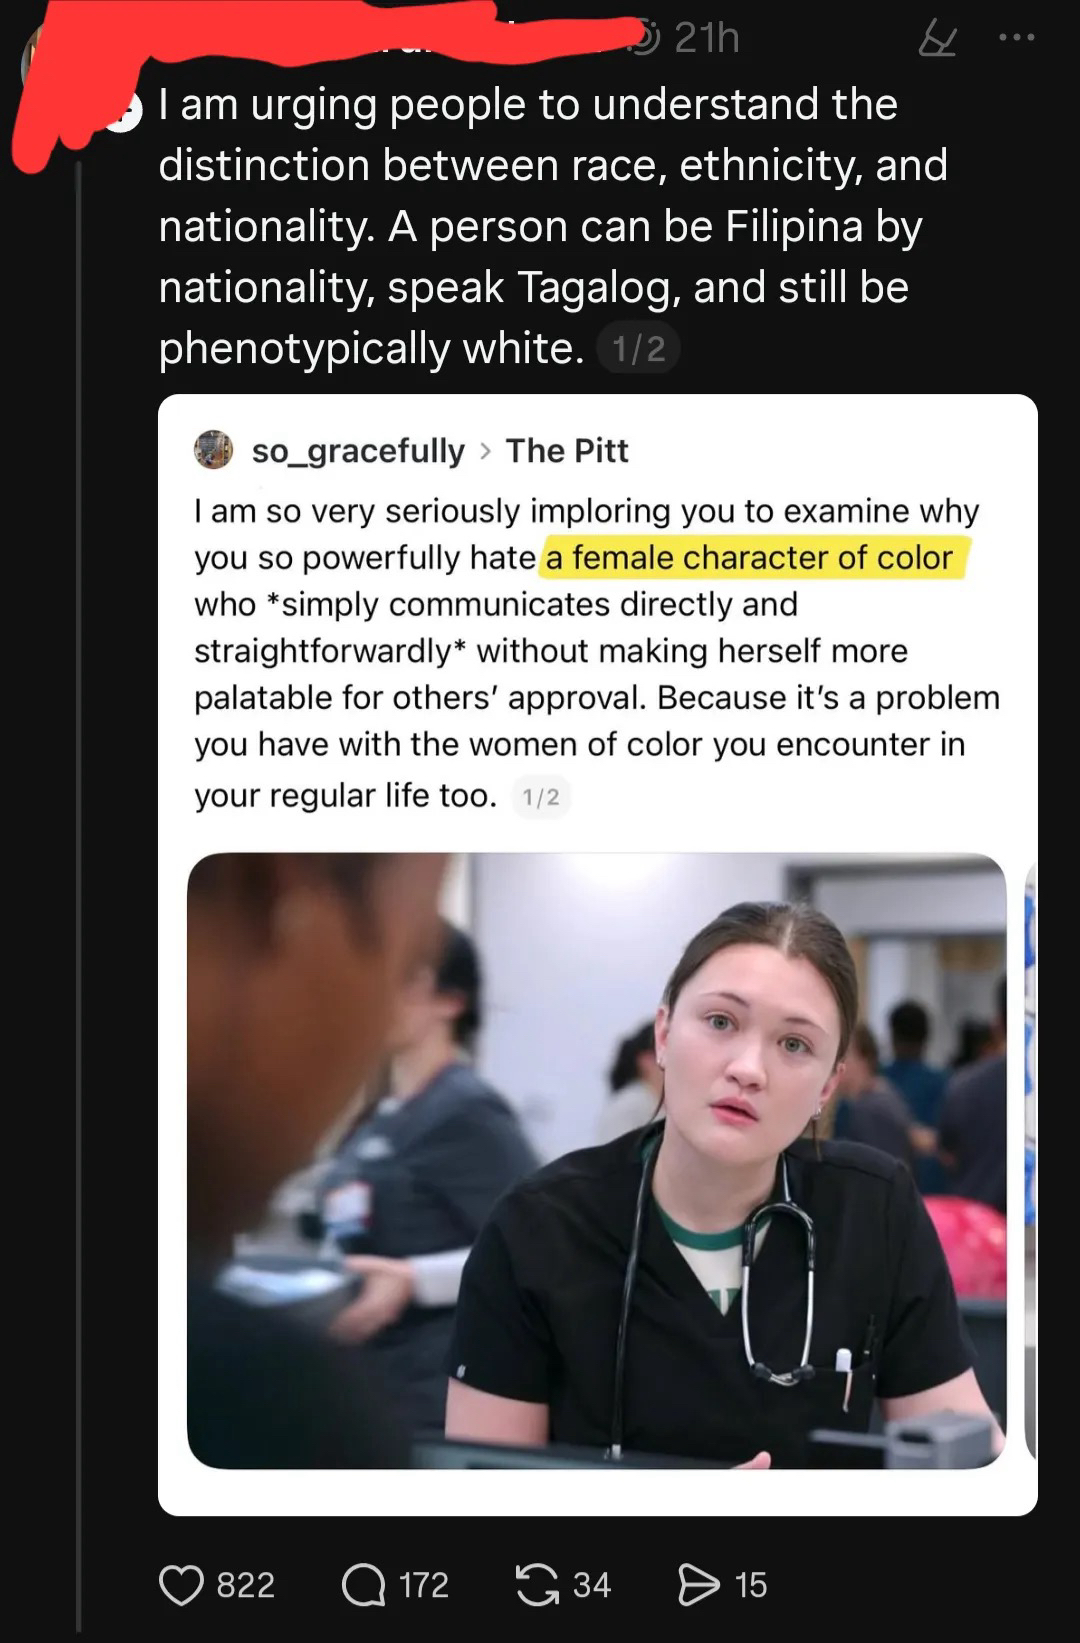Click the clock icon before 21h

(647, 38)
